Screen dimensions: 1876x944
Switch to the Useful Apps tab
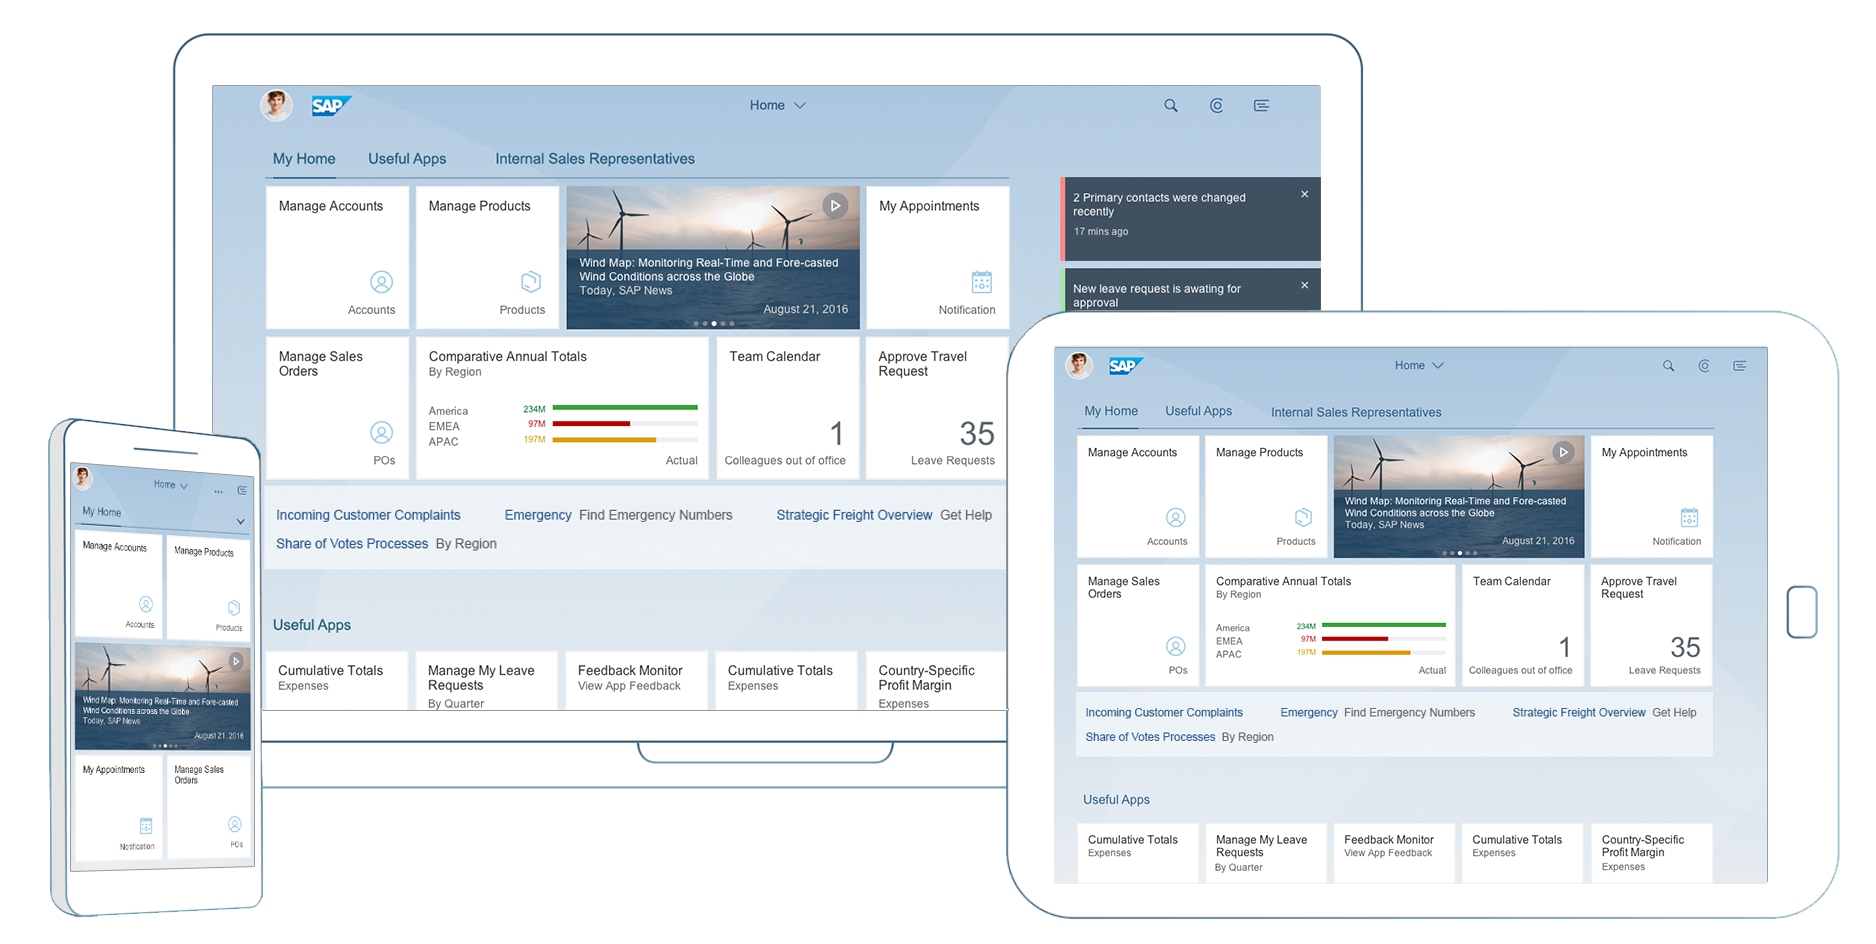406,158
